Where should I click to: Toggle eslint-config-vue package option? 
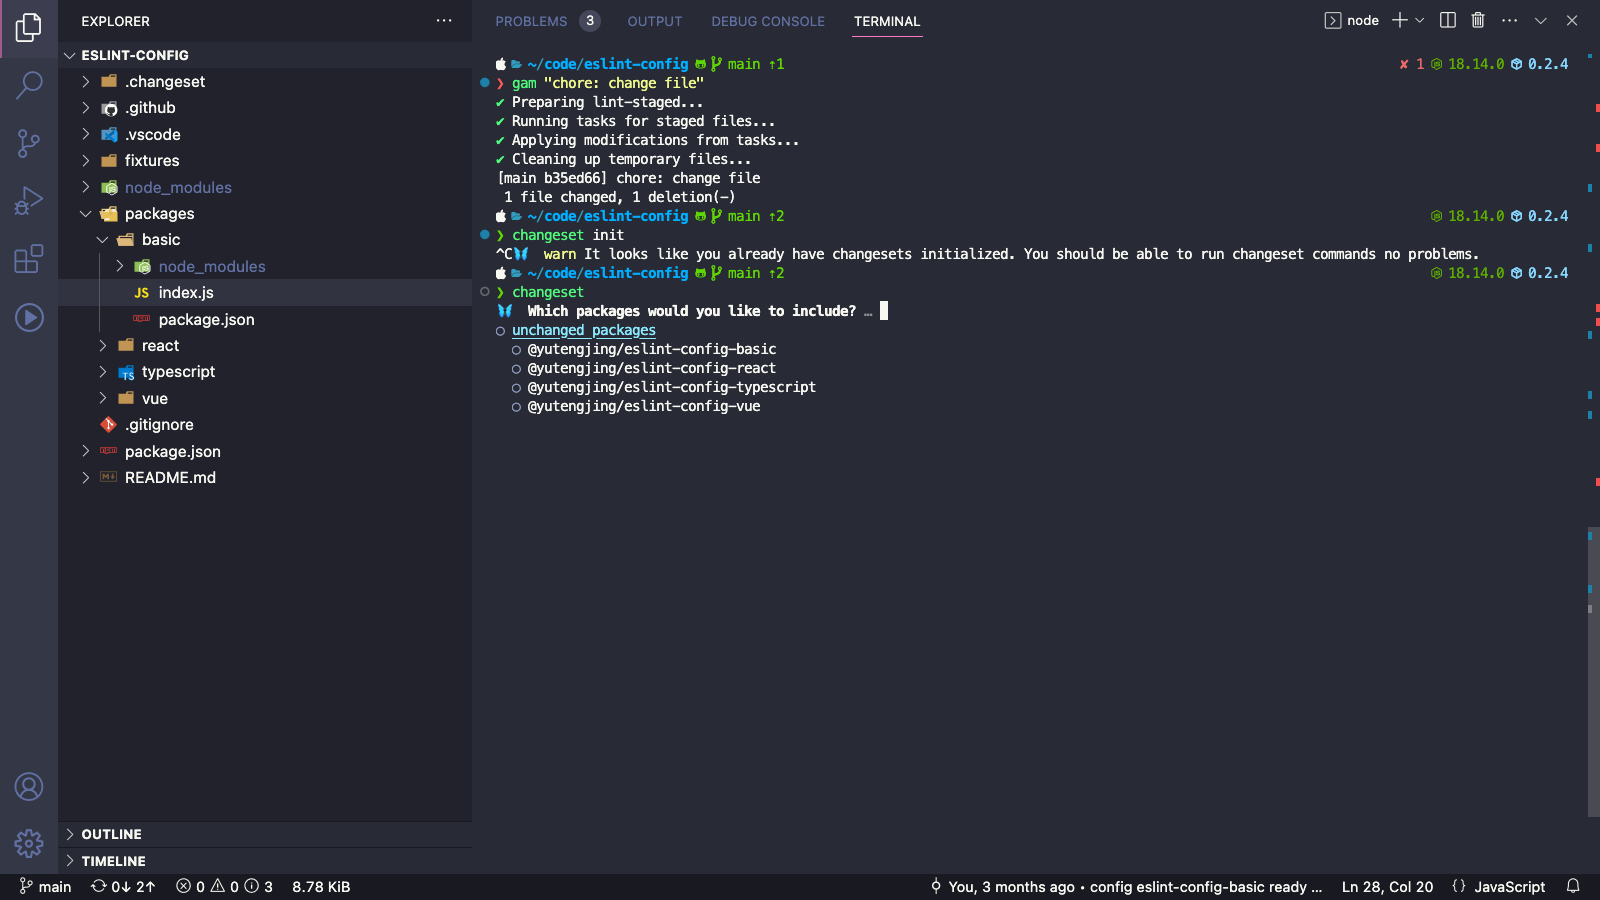[x=643, y=406]
